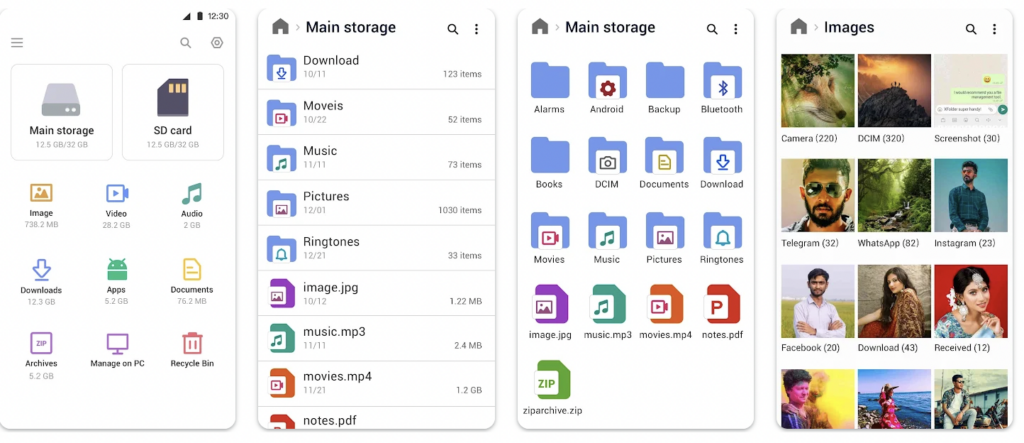Open three-dot menu in list-view Main storage
The height and width of the screenshot is (443, 1024).
(476, 29)
